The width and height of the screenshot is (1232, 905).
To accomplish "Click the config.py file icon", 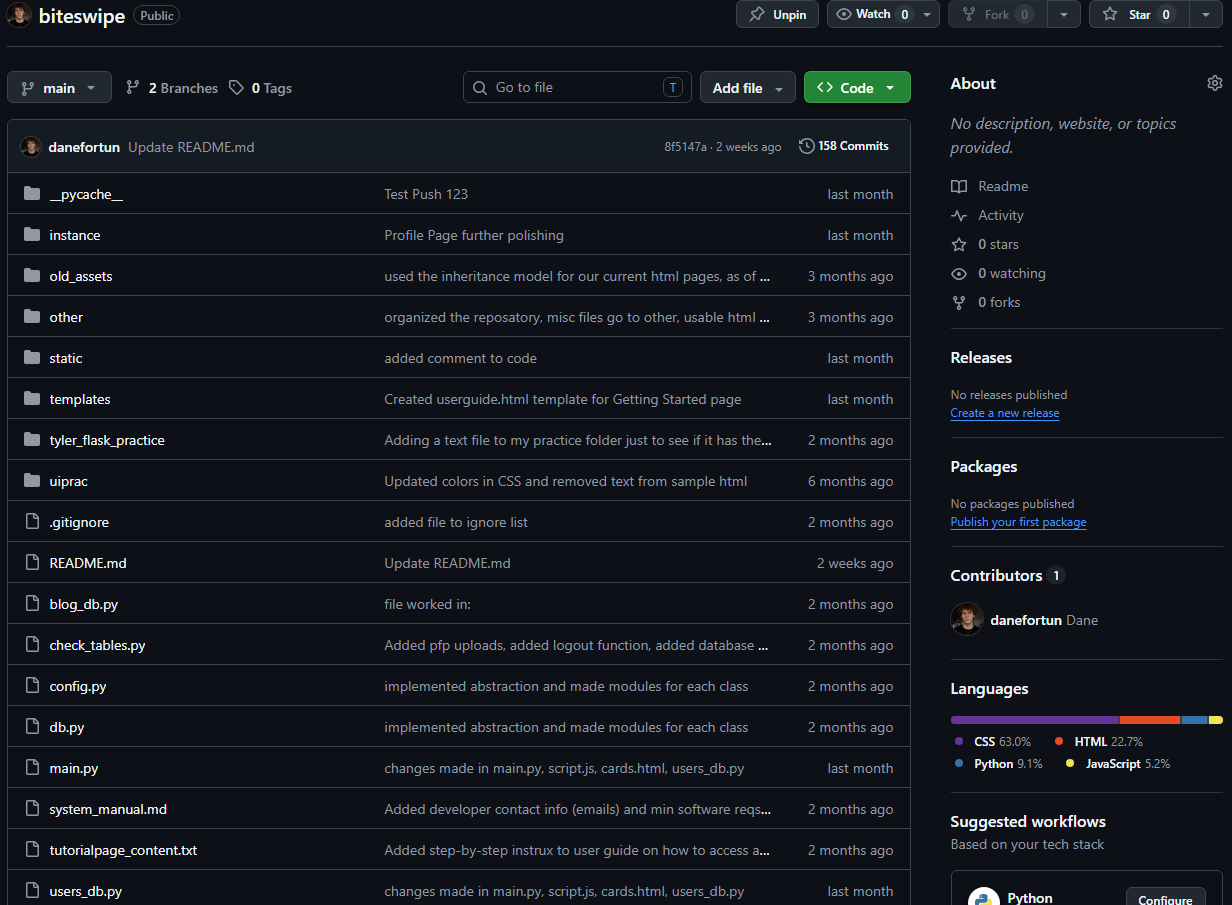I will point(32,686).
